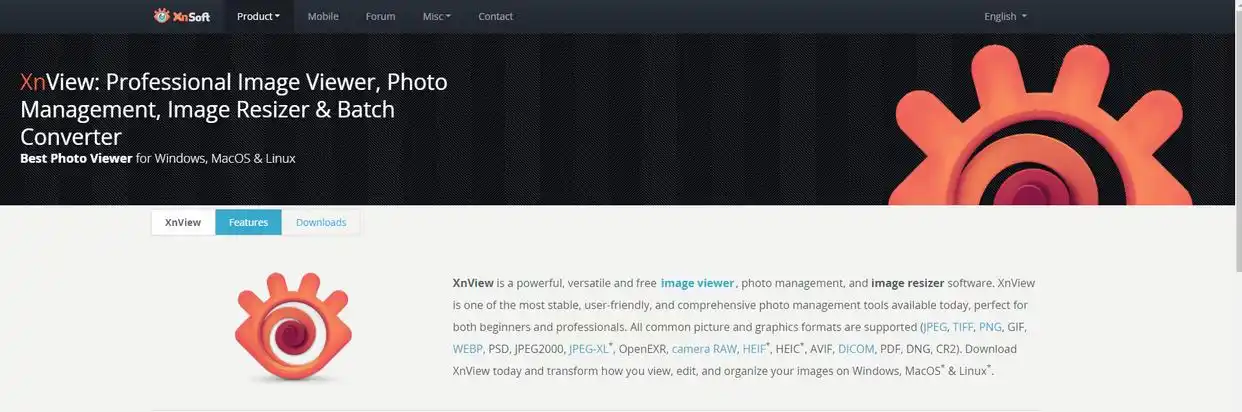This screenshot has height=412, width=1242.
Task: Click the XnSoft logo icon
Action: click(162, 16)
